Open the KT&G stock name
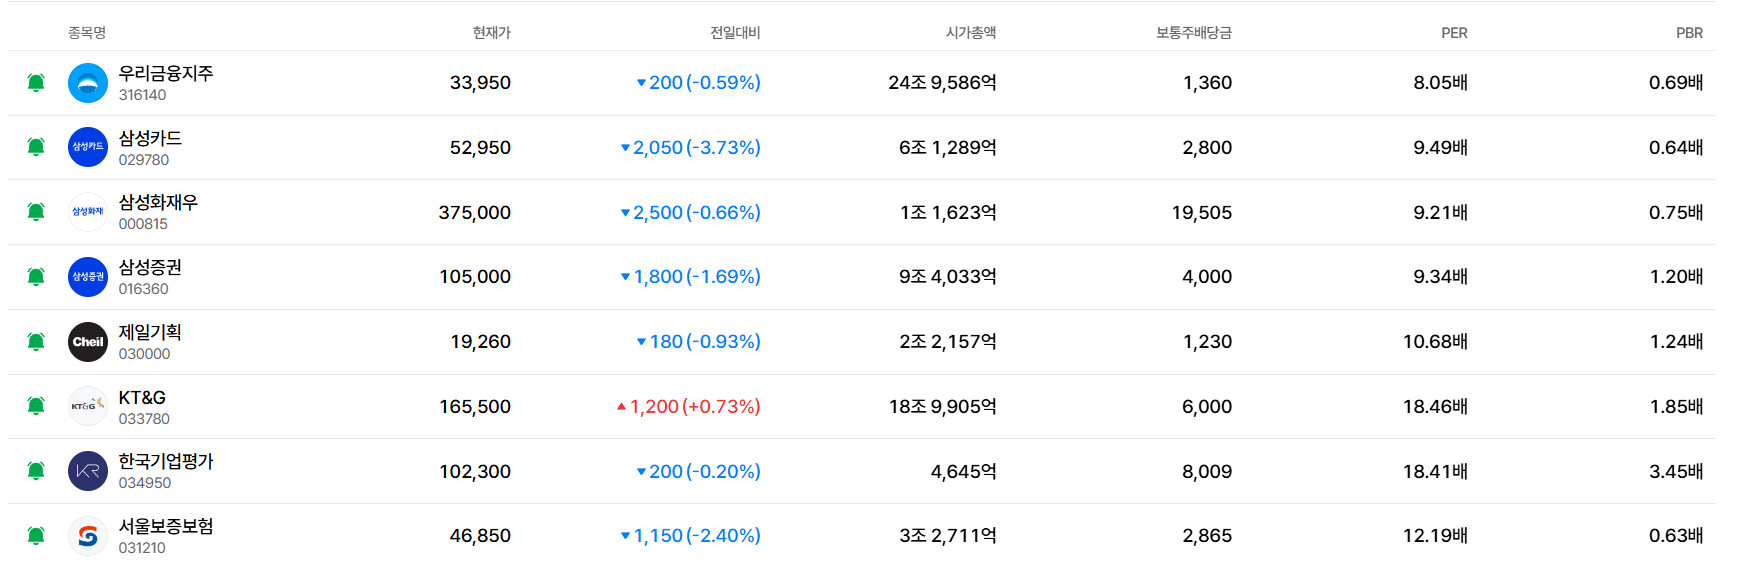The image size is (1762, 564). click(142, 397)
